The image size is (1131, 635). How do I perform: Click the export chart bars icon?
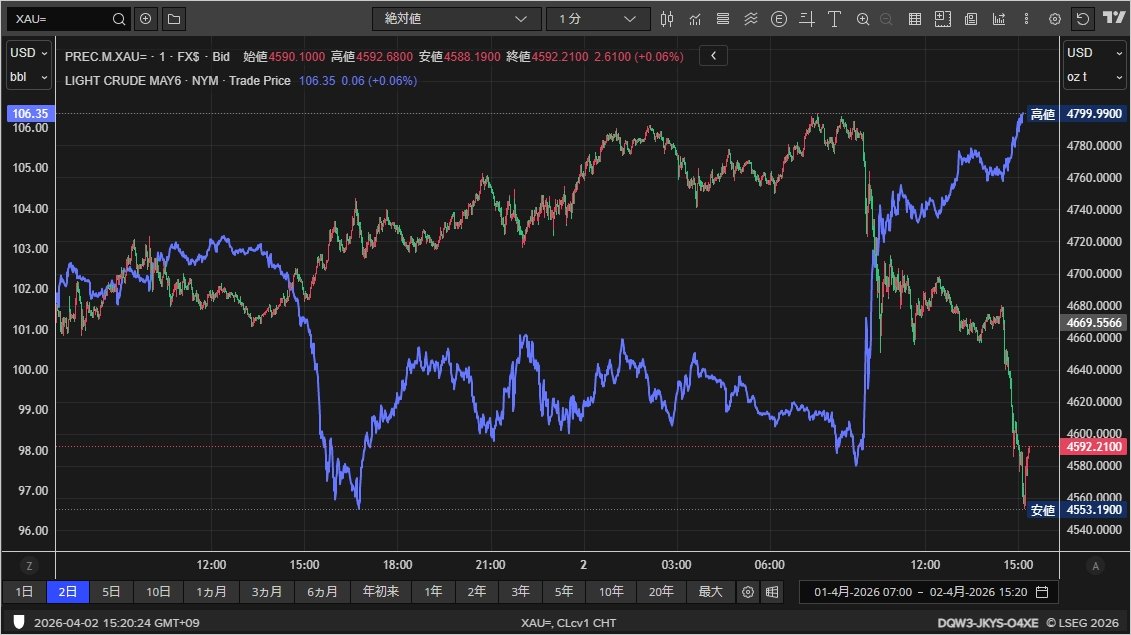(999, 19)
